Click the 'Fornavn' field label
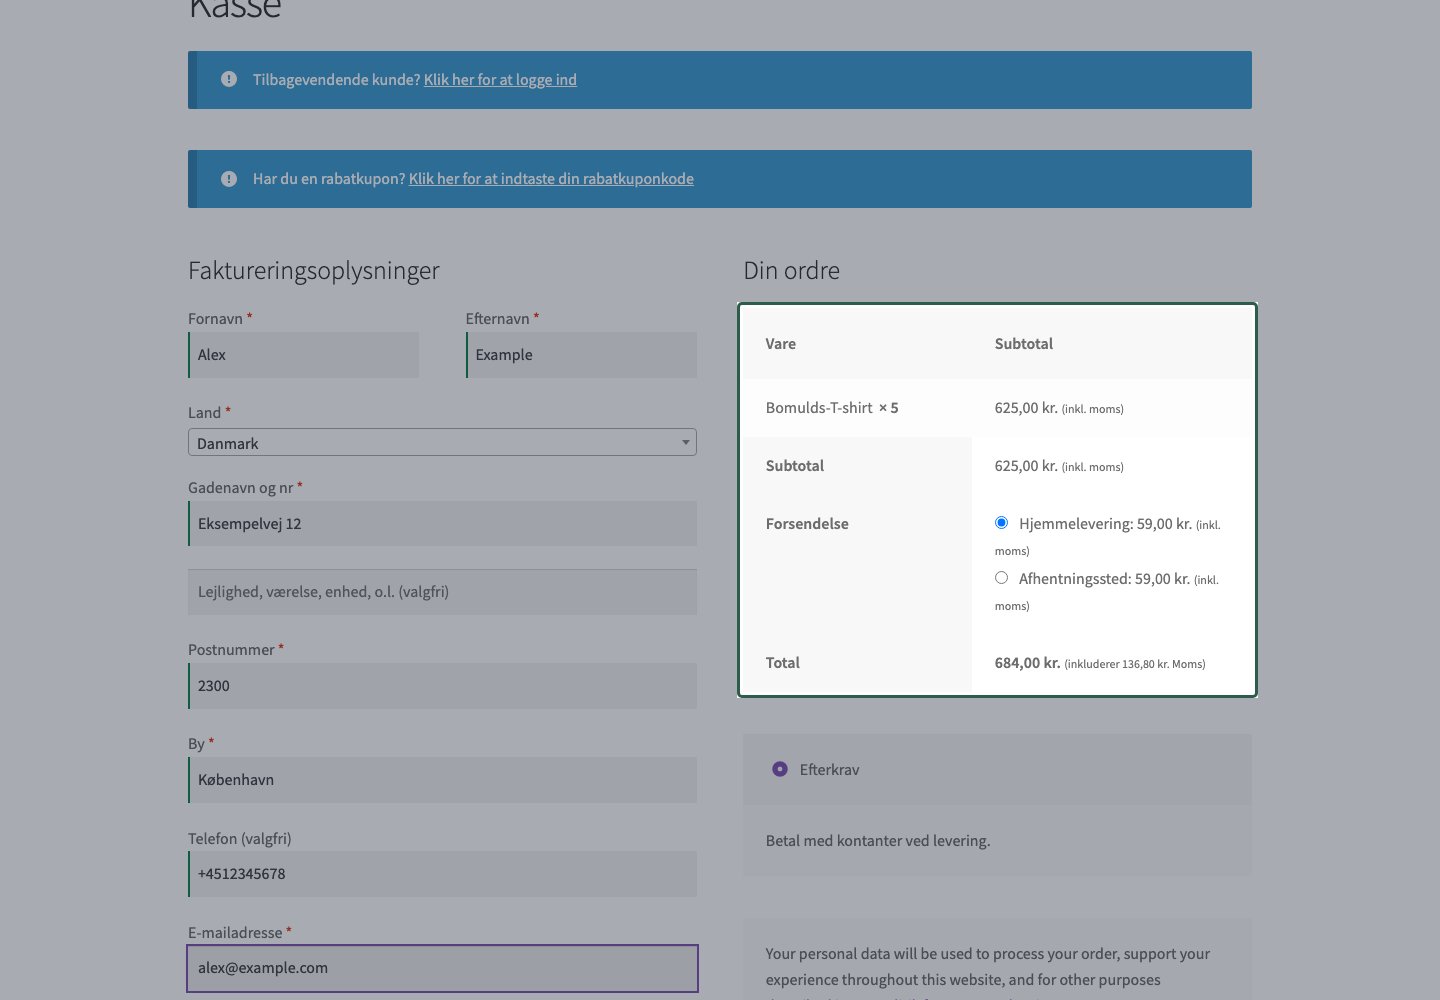1440x1000 pixels. tap(215, 319)
